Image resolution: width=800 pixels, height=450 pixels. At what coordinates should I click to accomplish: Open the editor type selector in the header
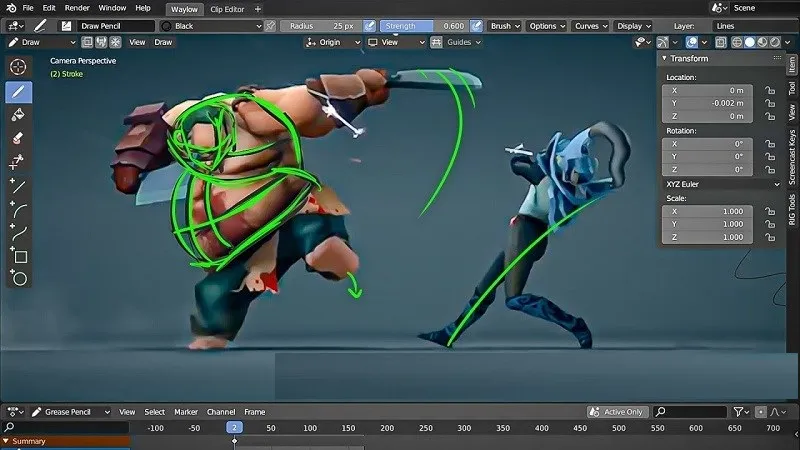click(x=15, y=26)
